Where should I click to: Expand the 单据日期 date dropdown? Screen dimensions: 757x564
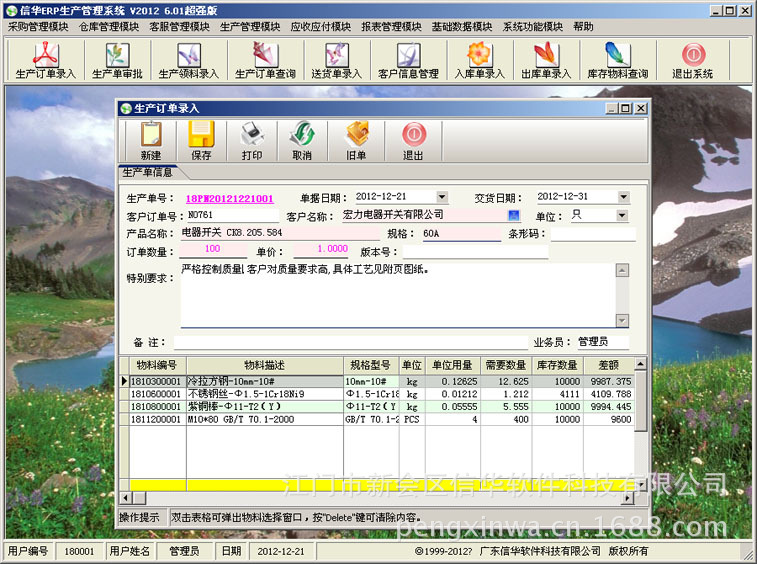tap(442, 197)
